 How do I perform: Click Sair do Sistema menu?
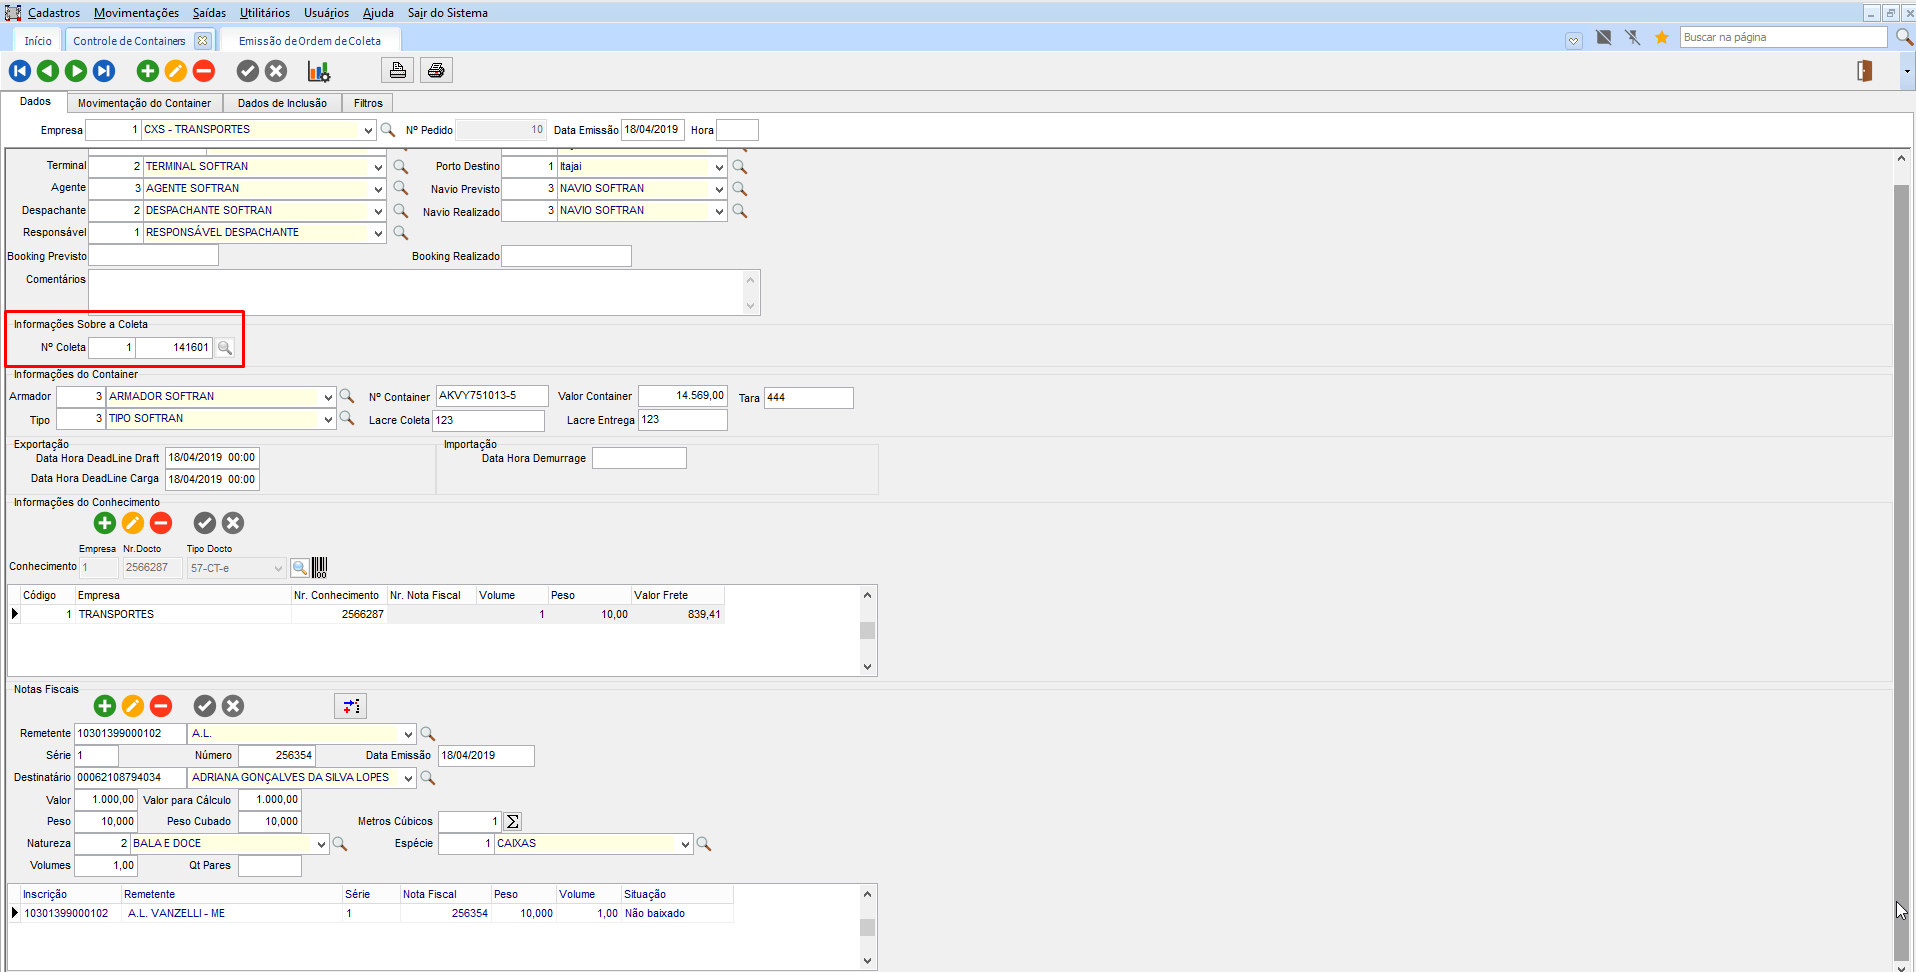(448, 13)
